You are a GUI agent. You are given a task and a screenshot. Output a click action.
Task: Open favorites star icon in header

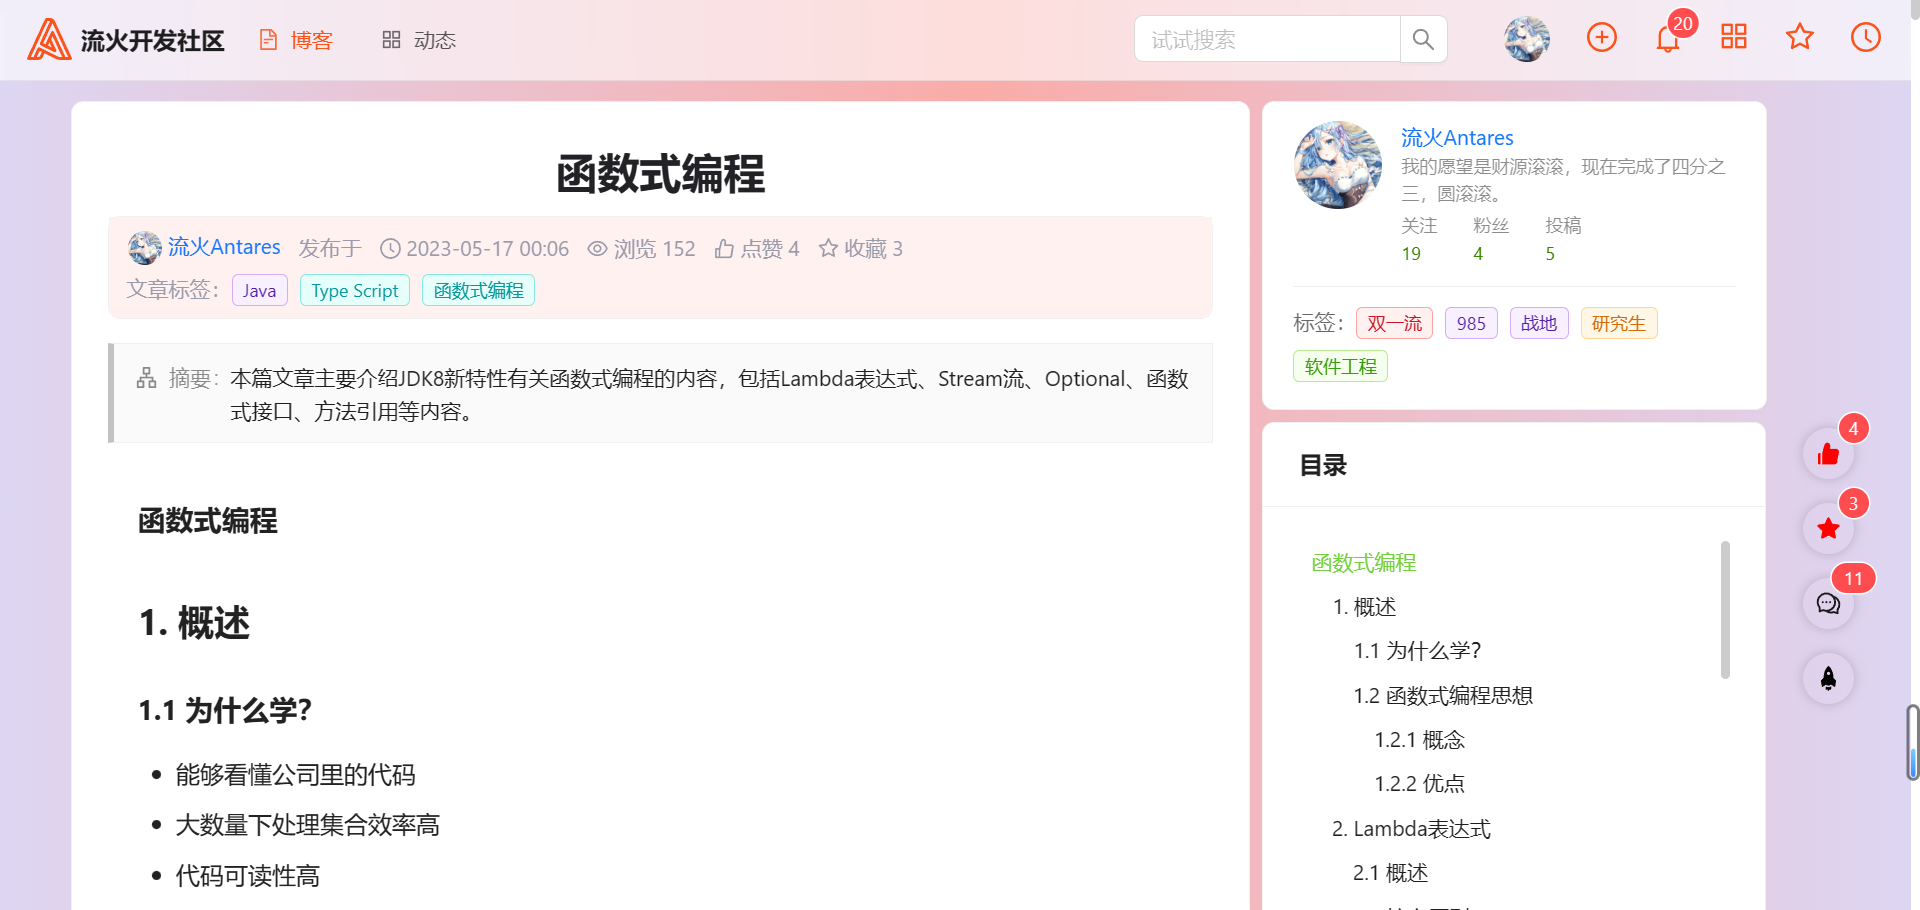click(1800, 37)
